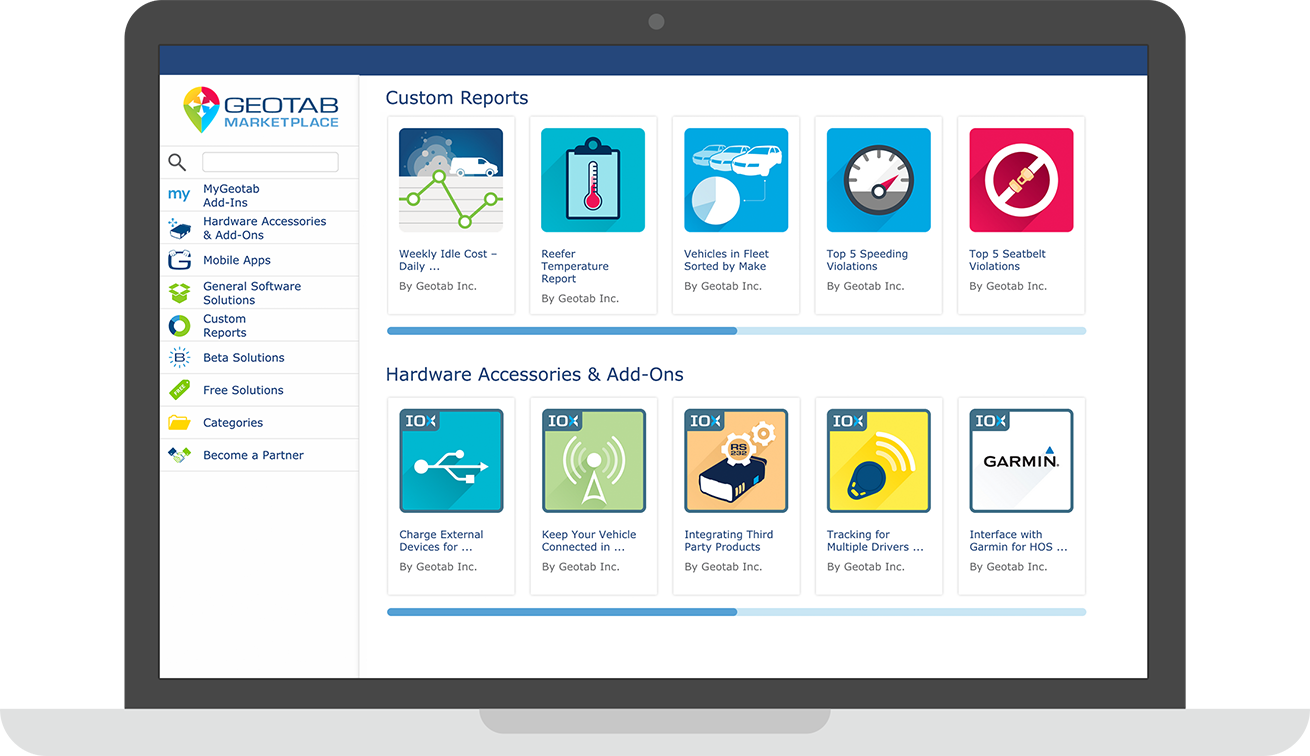Click the Become a Partner handshake icon

pos(179,455)
